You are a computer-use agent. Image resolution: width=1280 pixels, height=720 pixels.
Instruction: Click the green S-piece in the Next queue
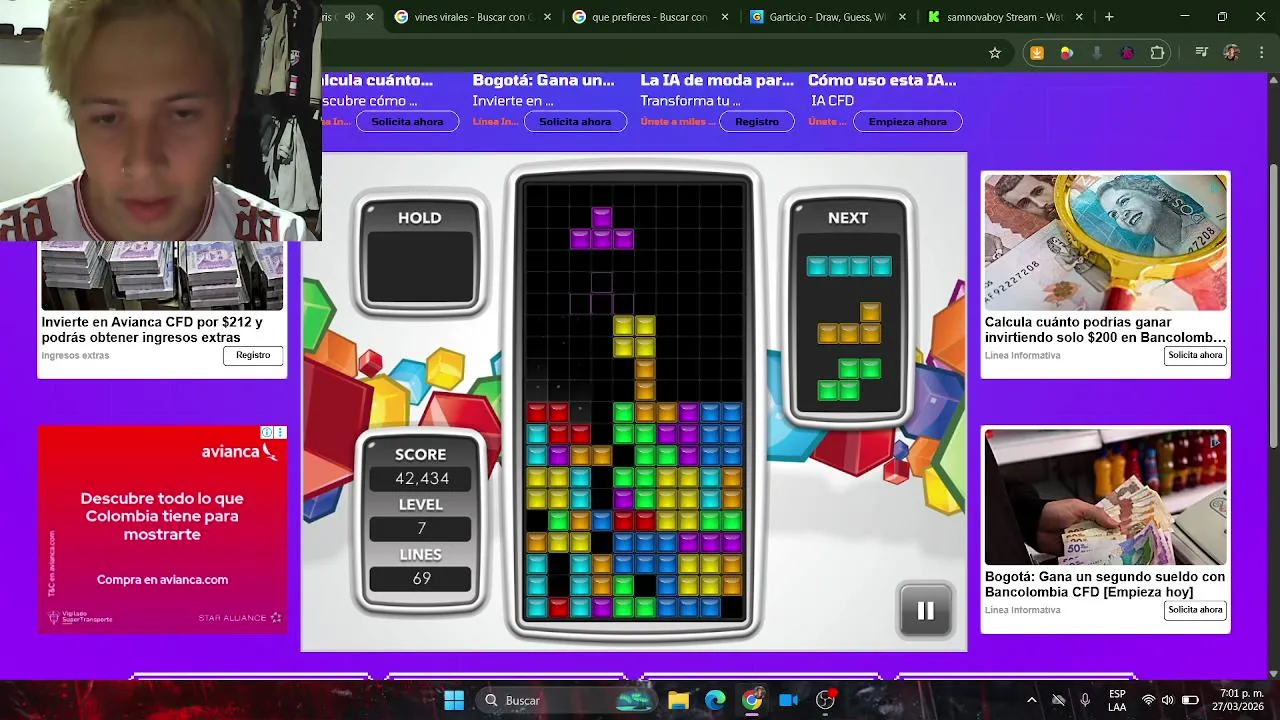[x=849, y=380]
